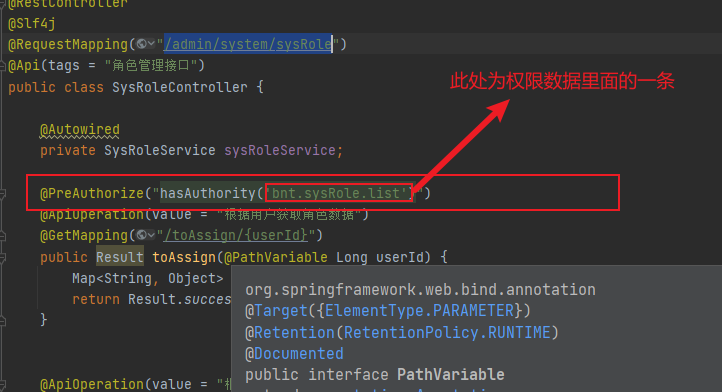Click the return Result.success statement
This screenshot has height=392, width=722.
click(151, 299)
